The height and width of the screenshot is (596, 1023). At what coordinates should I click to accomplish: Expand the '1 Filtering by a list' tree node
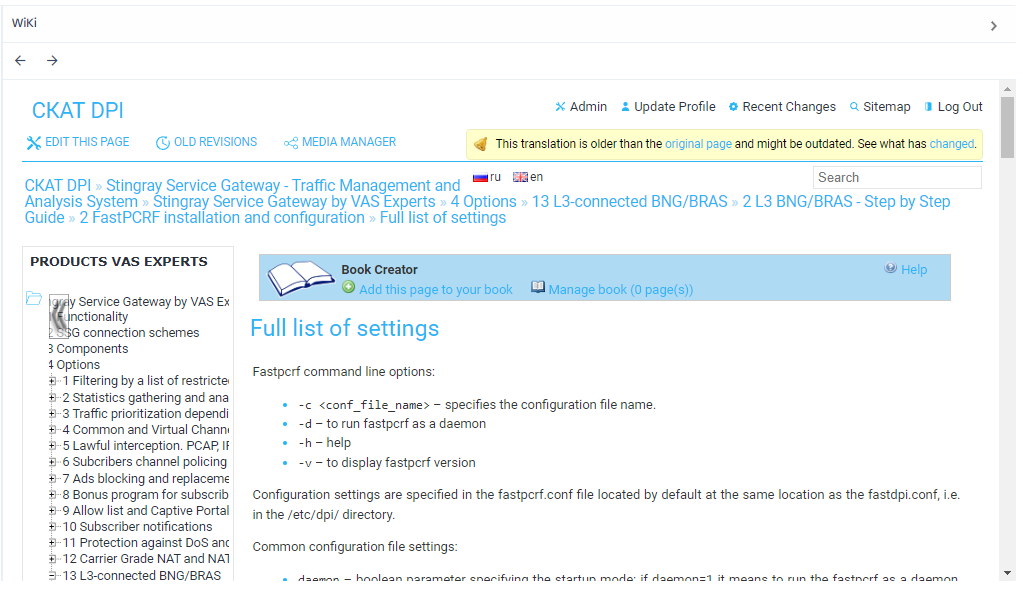(53, 381)
